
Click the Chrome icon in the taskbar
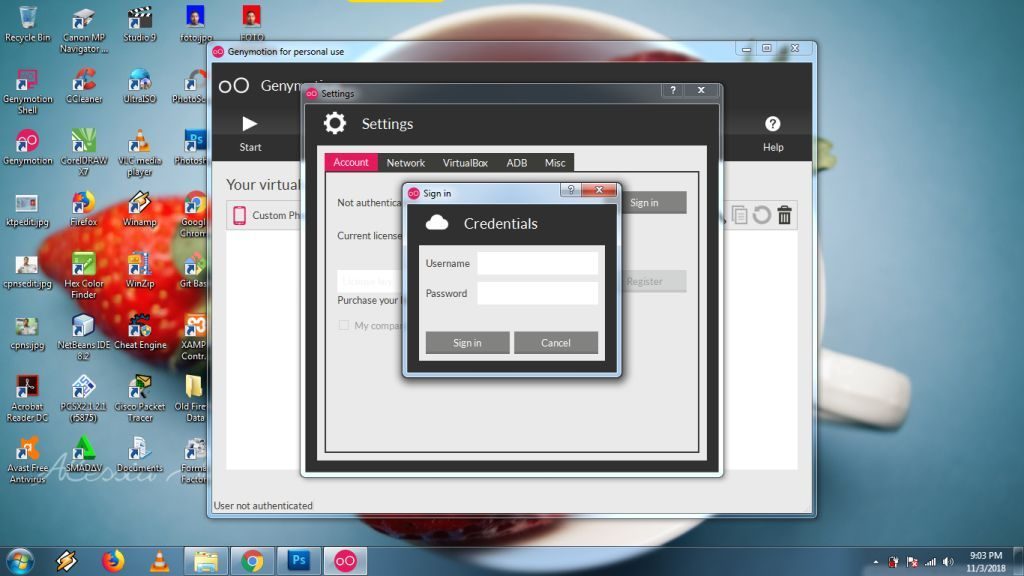point(252,561)
